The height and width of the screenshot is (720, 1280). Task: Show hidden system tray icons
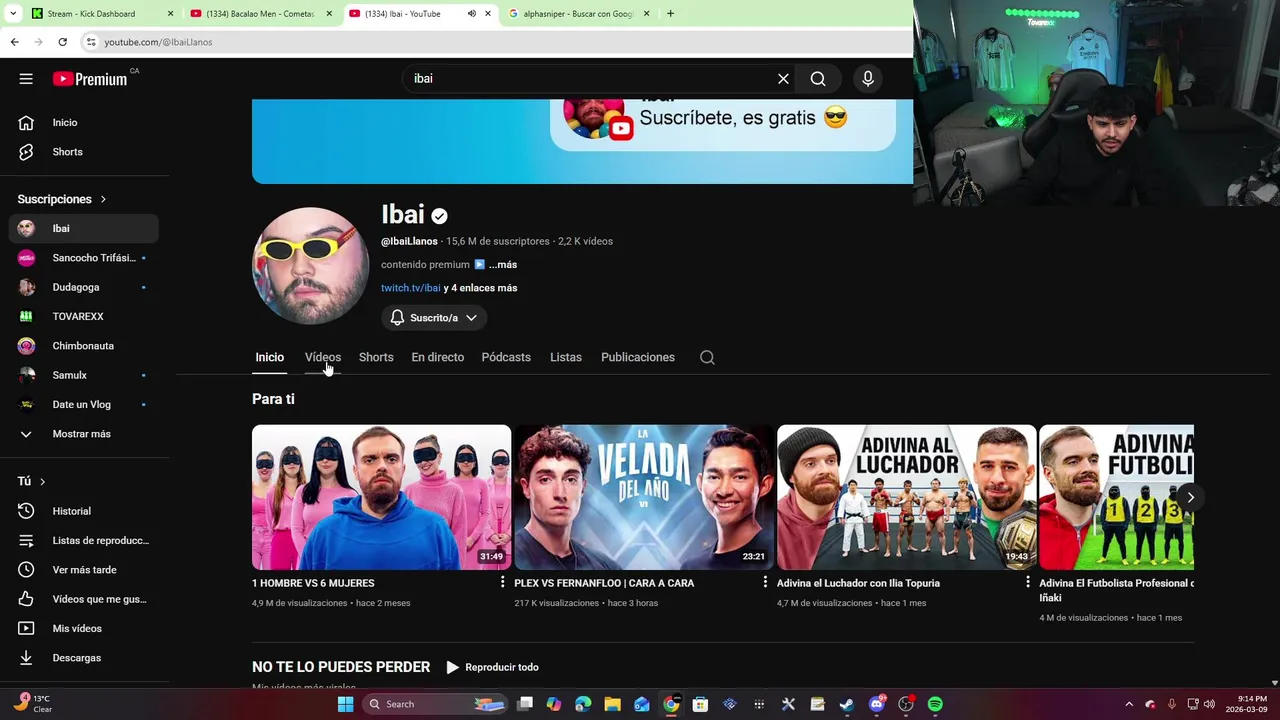pyautogui.click(x=1129, y=704)
